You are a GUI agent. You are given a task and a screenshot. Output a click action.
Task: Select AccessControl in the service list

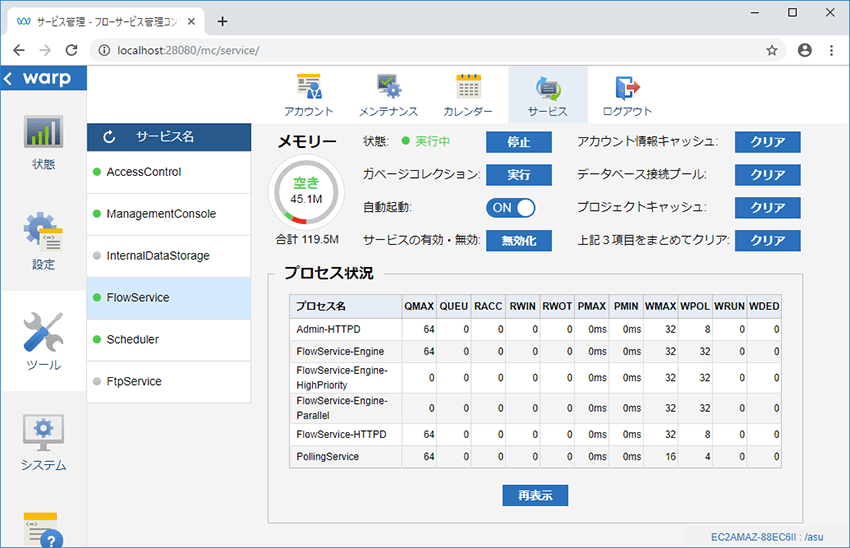144,172
